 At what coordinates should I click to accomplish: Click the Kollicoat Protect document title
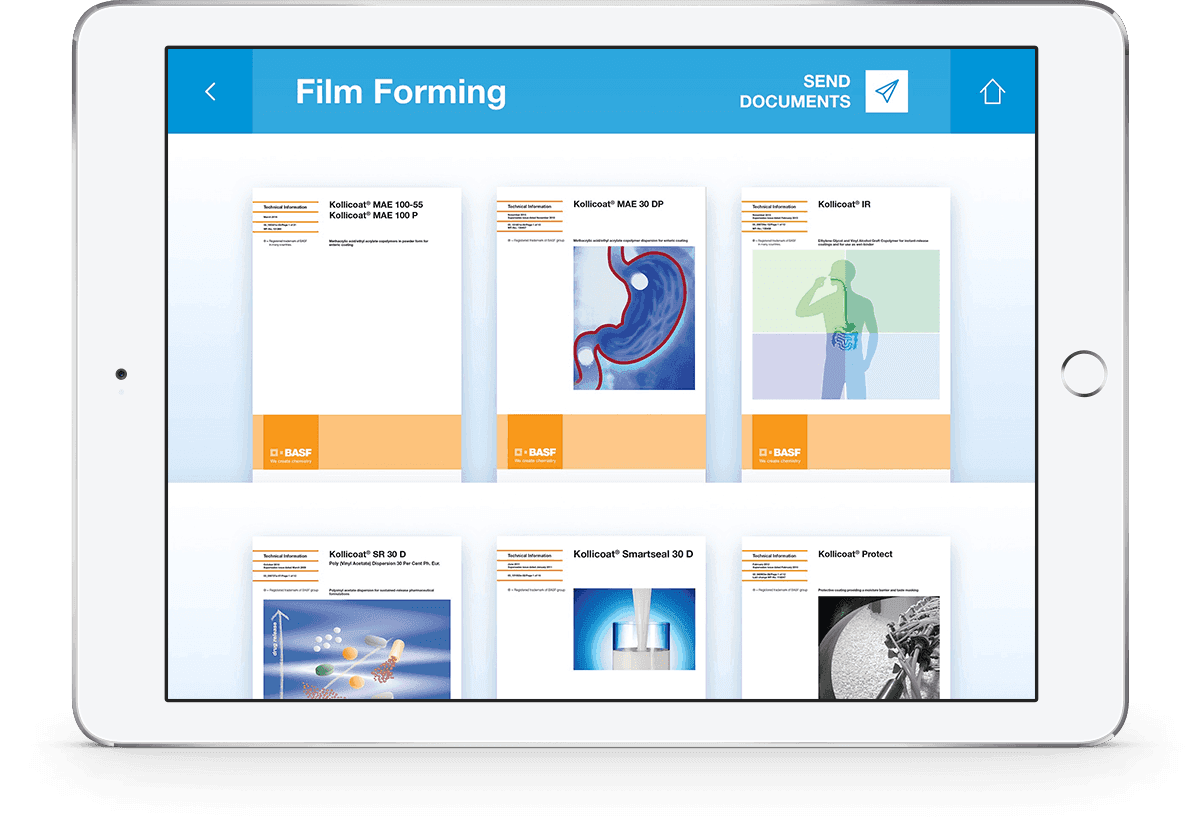pos(855,554)
